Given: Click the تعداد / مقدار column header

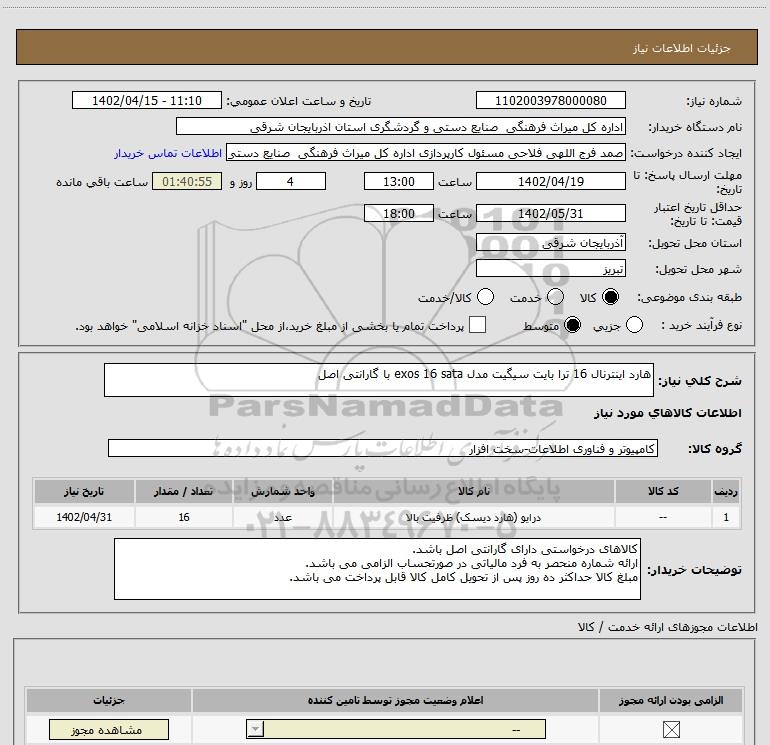Looking at the screenshot, I should point(184,492).
